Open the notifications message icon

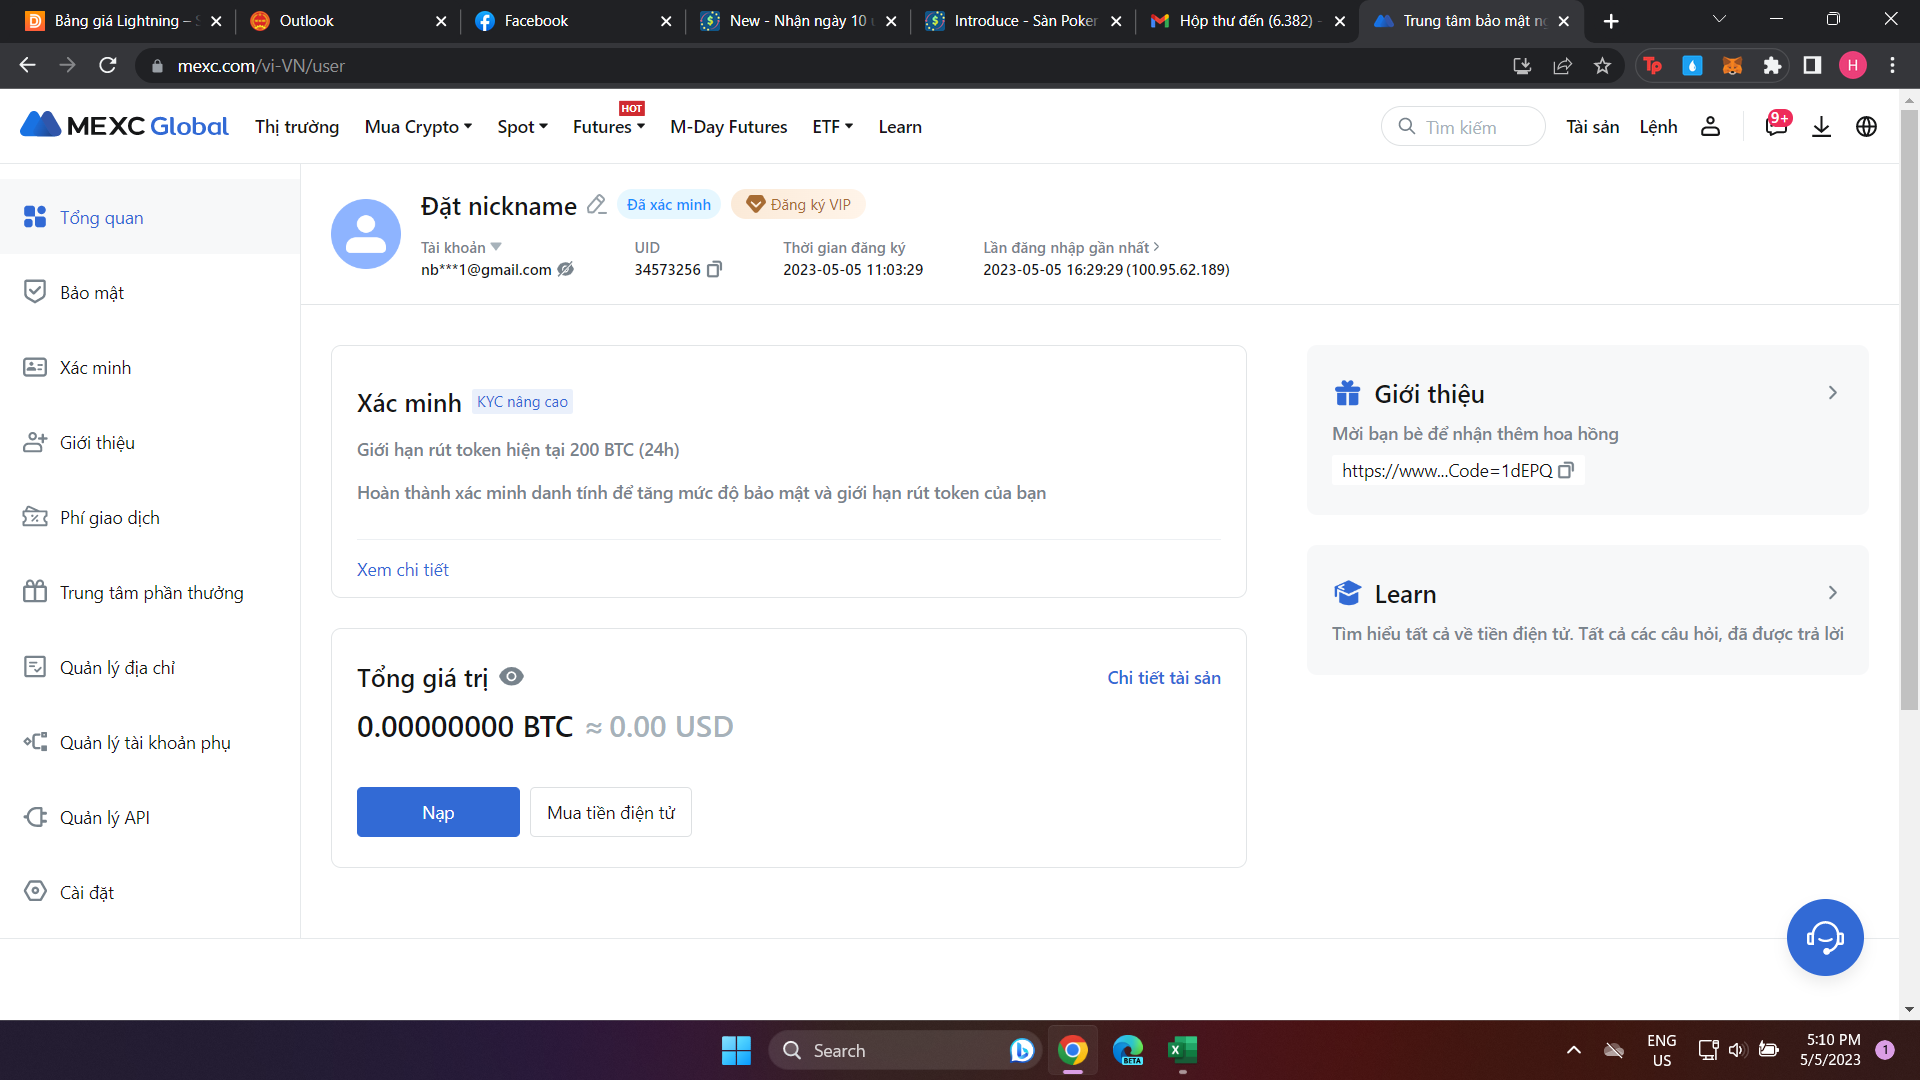1776,126
